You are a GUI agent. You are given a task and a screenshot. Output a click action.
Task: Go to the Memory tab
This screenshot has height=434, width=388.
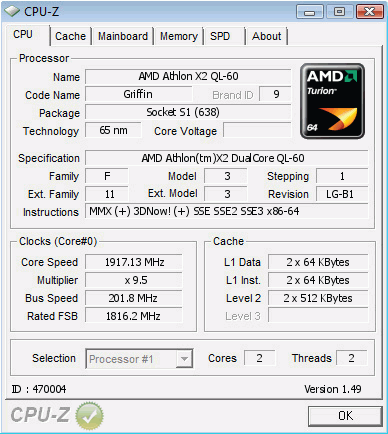click(x=179, y=36)
